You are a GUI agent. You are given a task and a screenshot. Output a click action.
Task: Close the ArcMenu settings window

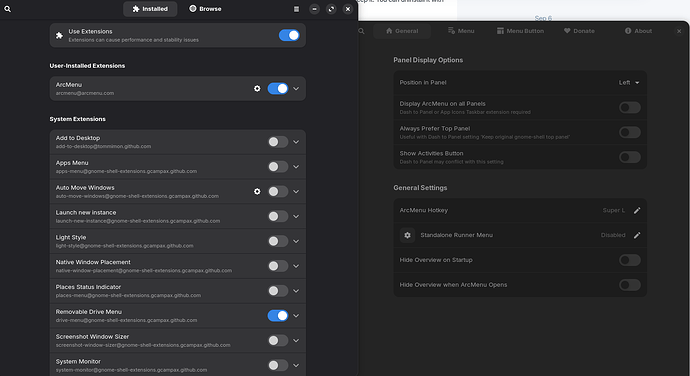(679, 31)
